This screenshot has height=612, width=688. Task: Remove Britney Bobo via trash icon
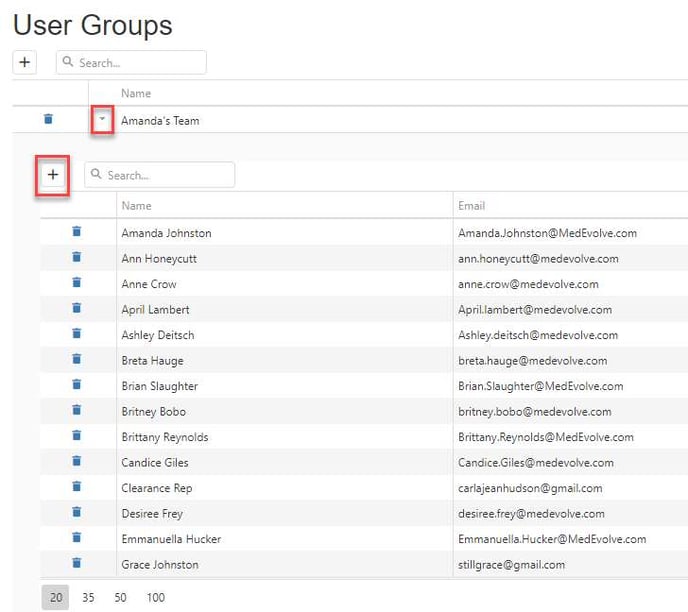click(77, 411)
